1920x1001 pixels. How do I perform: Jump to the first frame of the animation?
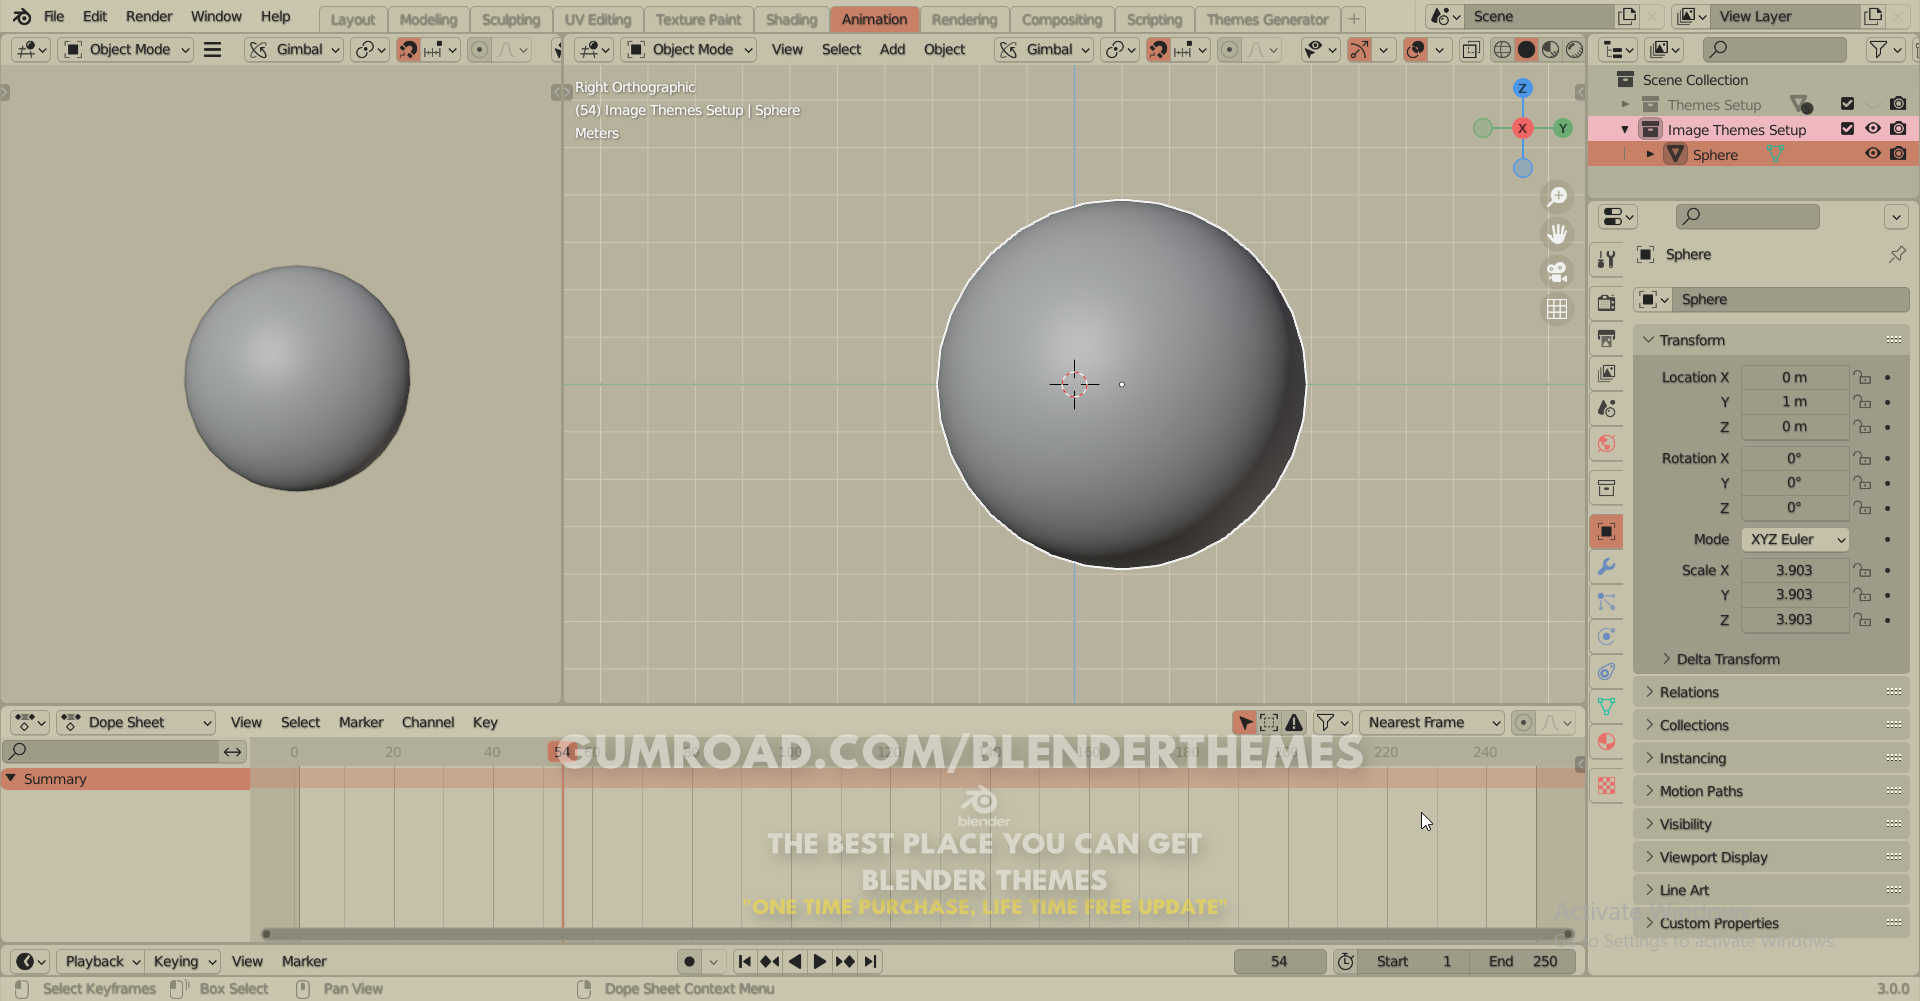click(744, 961)
